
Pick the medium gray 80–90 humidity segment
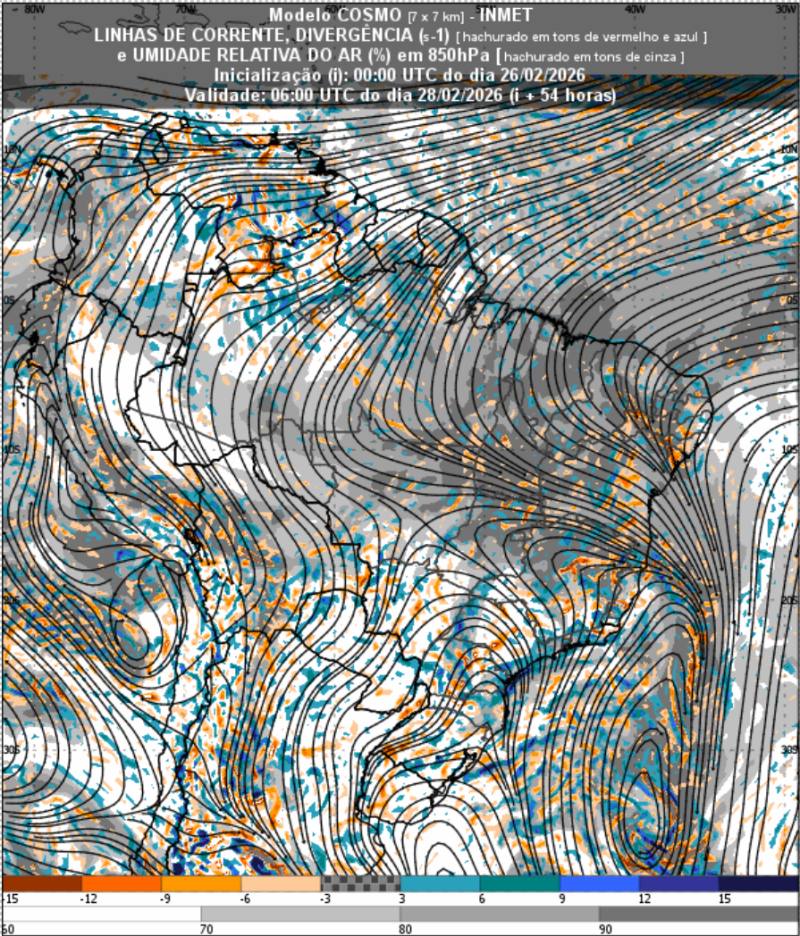499,914
